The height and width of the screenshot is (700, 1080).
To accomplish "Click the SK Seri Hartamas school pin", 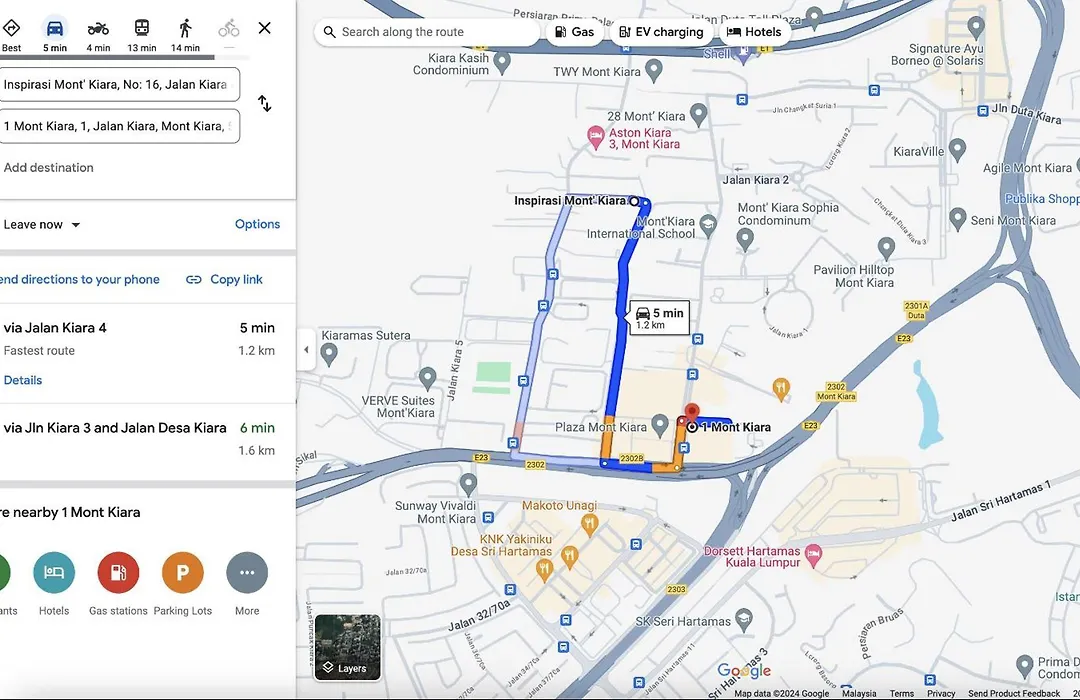I will [x=743, y=619].
